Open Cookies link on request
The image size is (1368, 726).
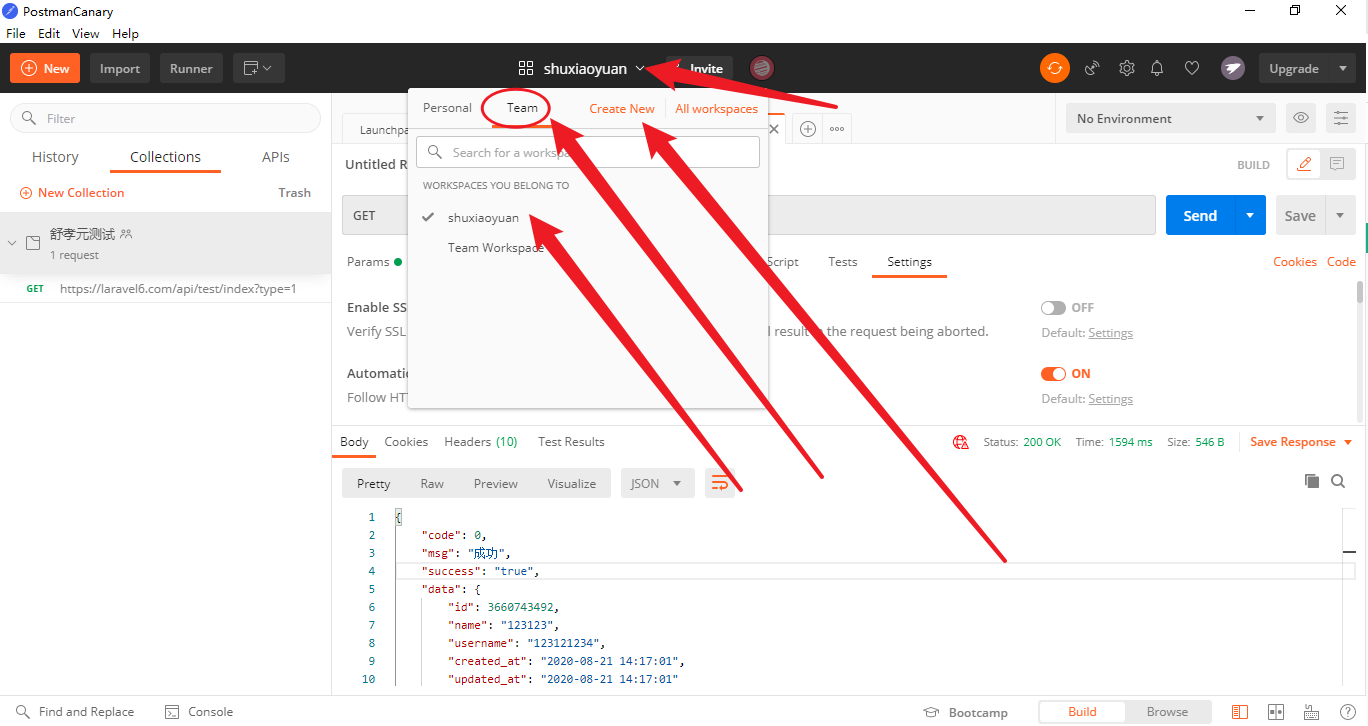point(1295,262)
